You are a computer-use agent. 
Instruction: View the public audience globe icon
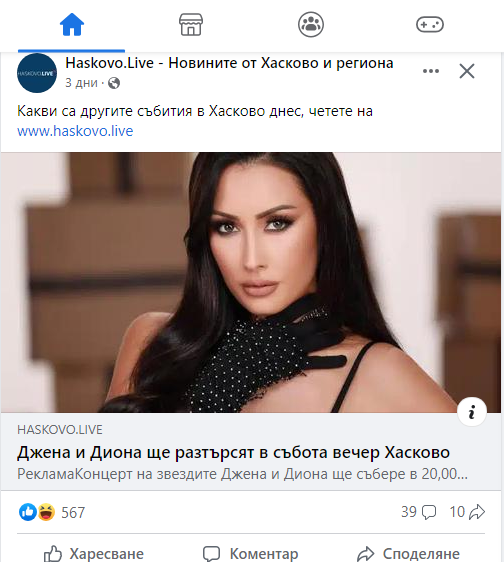coord(114,83)
